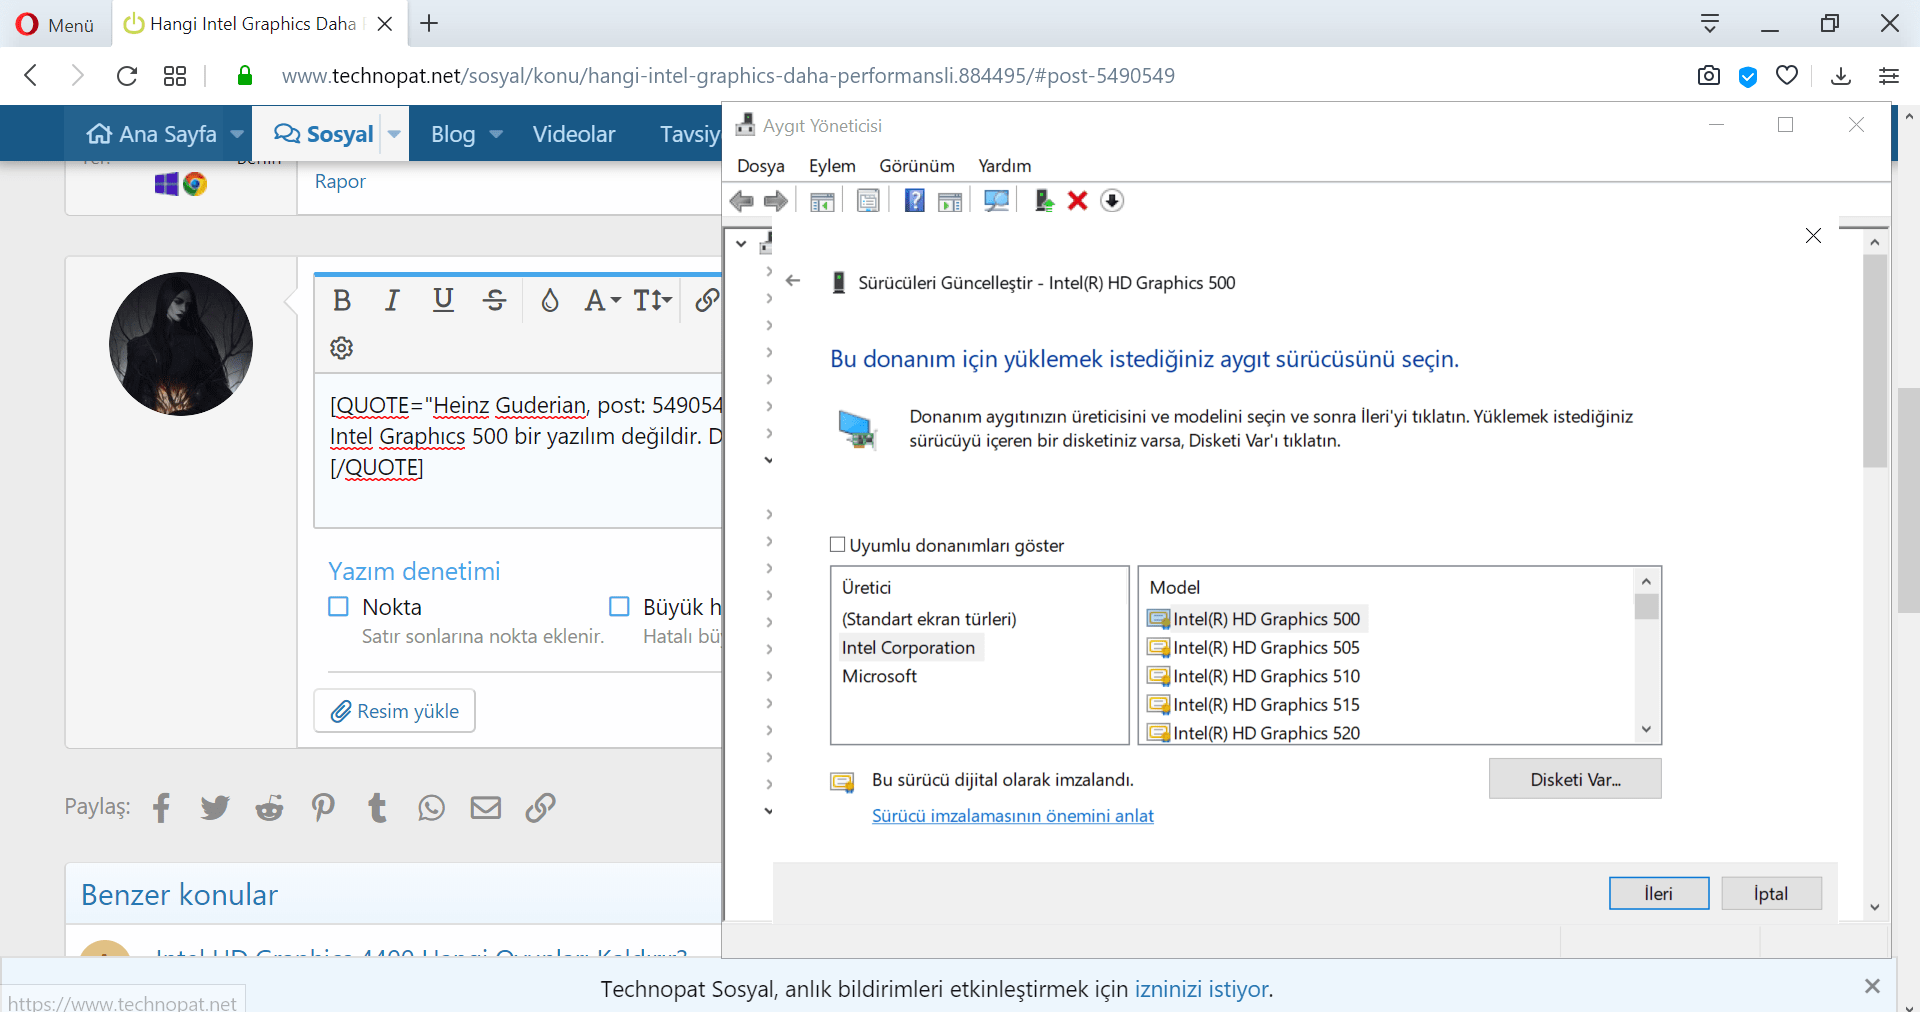Open the Opera Menü button
The width and height of the screenshot is (1920, 1012).
(55, 24)
